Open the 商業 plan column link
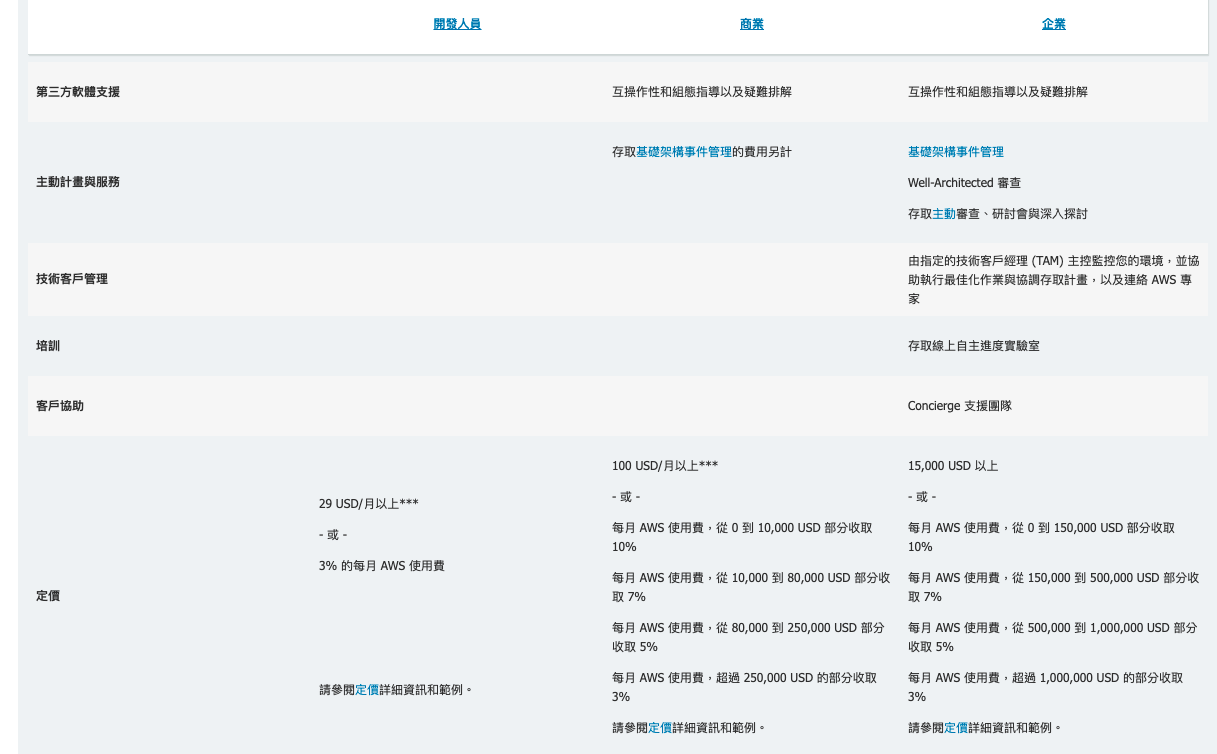Image resolution: width=1217 pixels, height=754 pixels. point(751,24)
